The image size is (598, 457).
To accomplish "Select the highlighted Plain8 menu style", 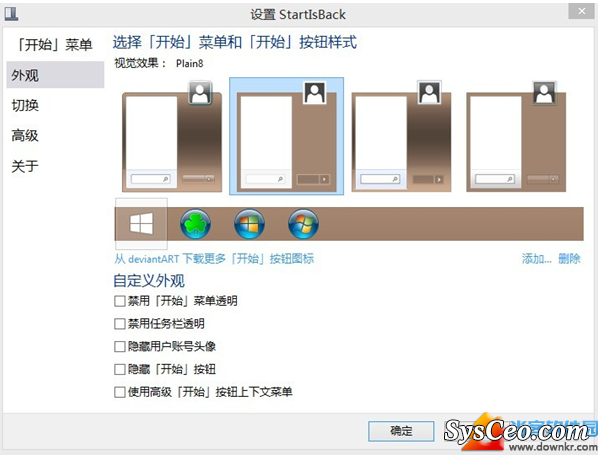I will coord(286,136).
